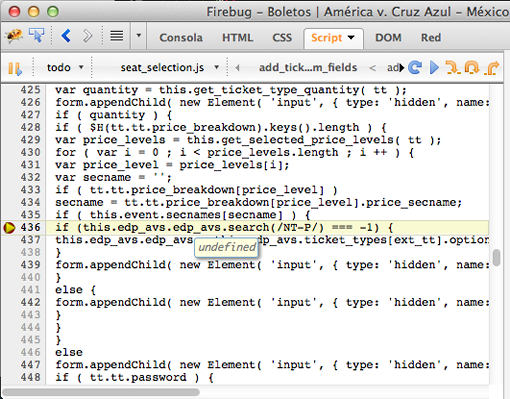Viewport: 510px width, 399px height.
Task: Click the call stack left scroll arrow
Action: click(237, 68)
